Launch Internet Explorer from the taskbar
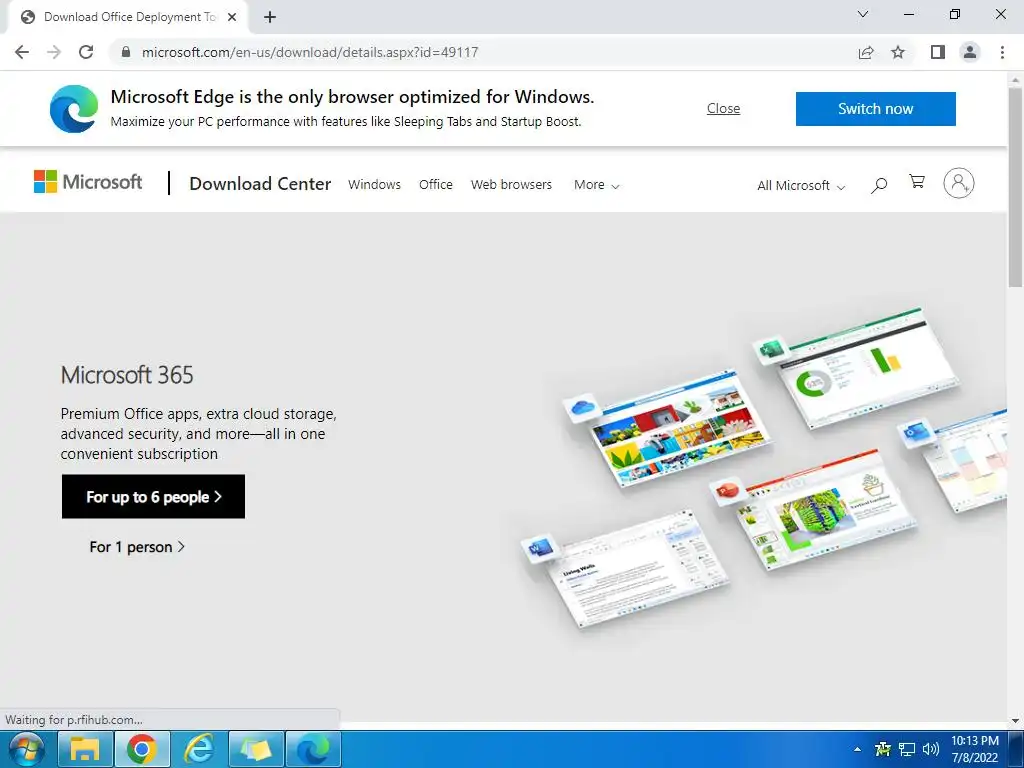The image size is (1024, 768). [199, 749]
